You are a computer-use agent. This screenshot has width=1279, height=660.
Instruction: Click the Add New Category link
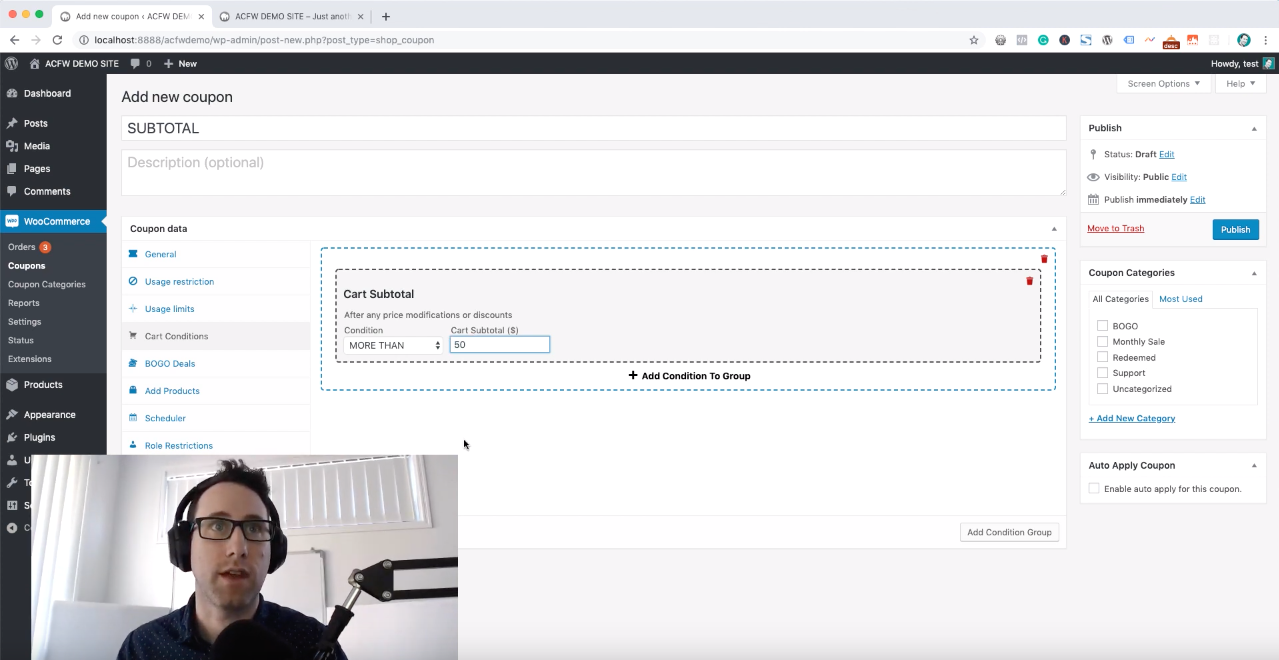coord(1132,418)
